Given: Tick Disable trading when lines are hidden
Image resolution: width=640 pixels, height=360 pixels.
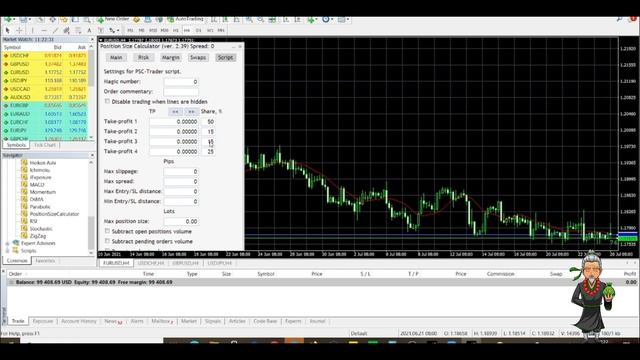Looking at the screenshot, I should [107, 101].
